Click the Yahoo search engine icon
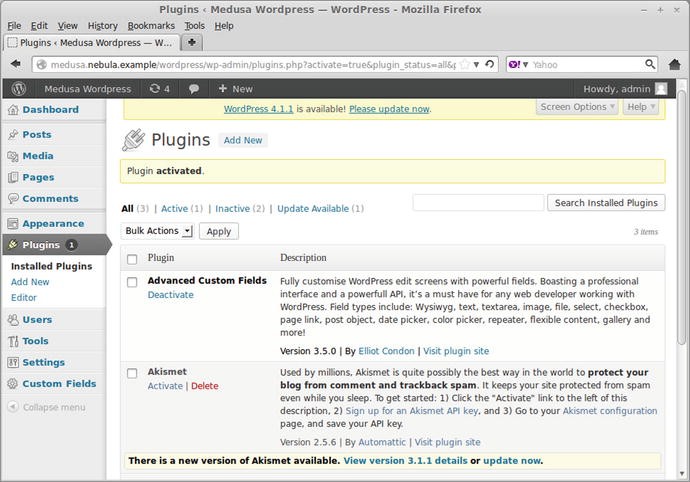The width and height of the screenshot is (690, 482). [x=516, y=64]
